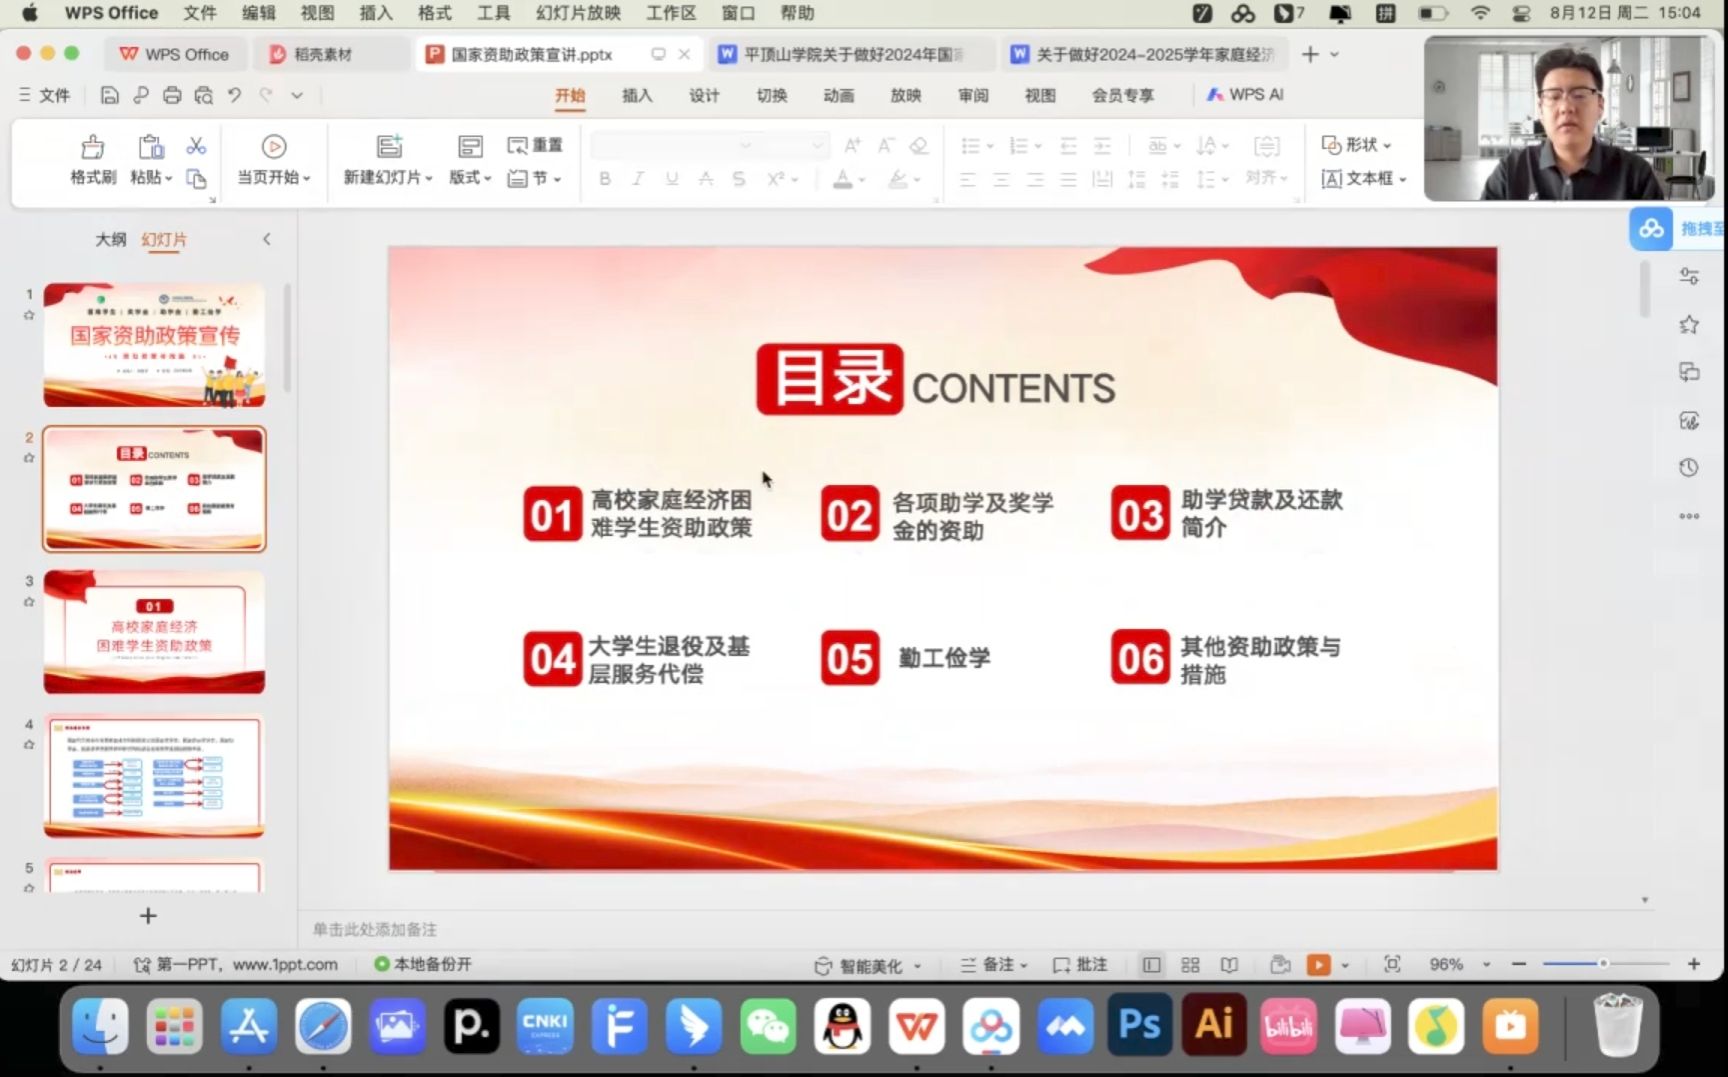Open Bilibili app in the dock
The width and height of the screenshot is (1728, 1077).
coord(1288,1025)
